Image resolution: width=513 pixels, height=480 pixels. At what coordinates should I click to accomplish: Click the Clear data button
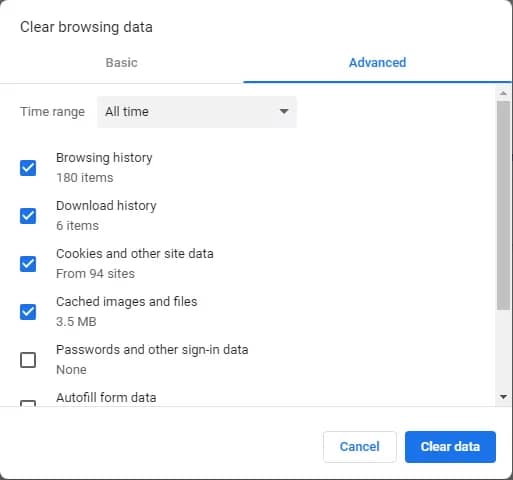tap(450, 447)
